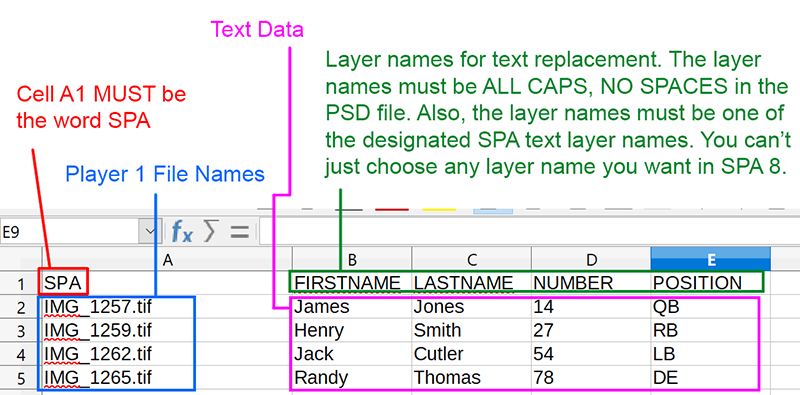Select the POSITION header cell
The width and height of the screenshot is (800, 395).
pos(711,283)
